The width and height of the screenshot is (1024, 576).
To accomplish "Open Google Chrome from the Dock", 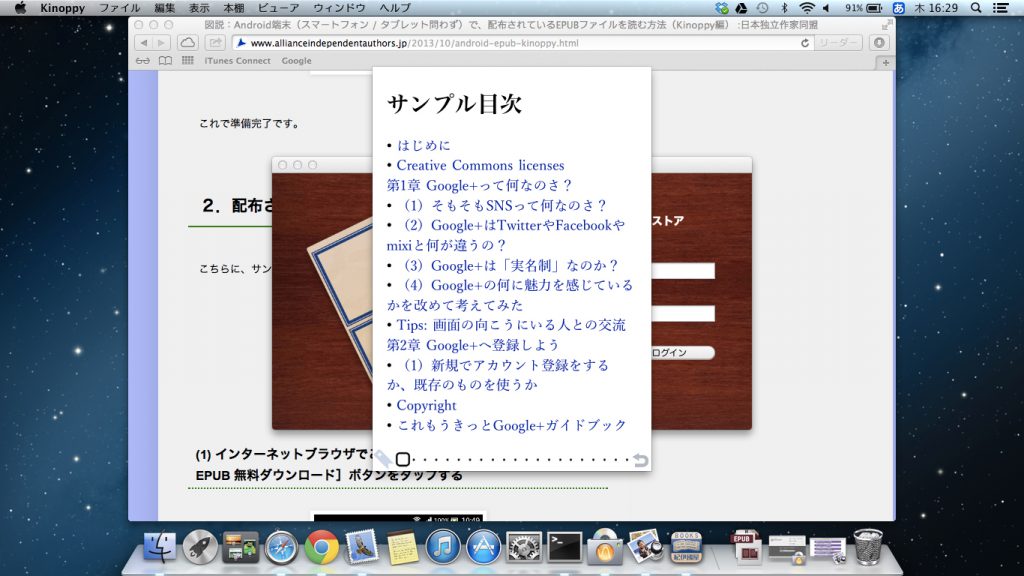I will point(321,547).
